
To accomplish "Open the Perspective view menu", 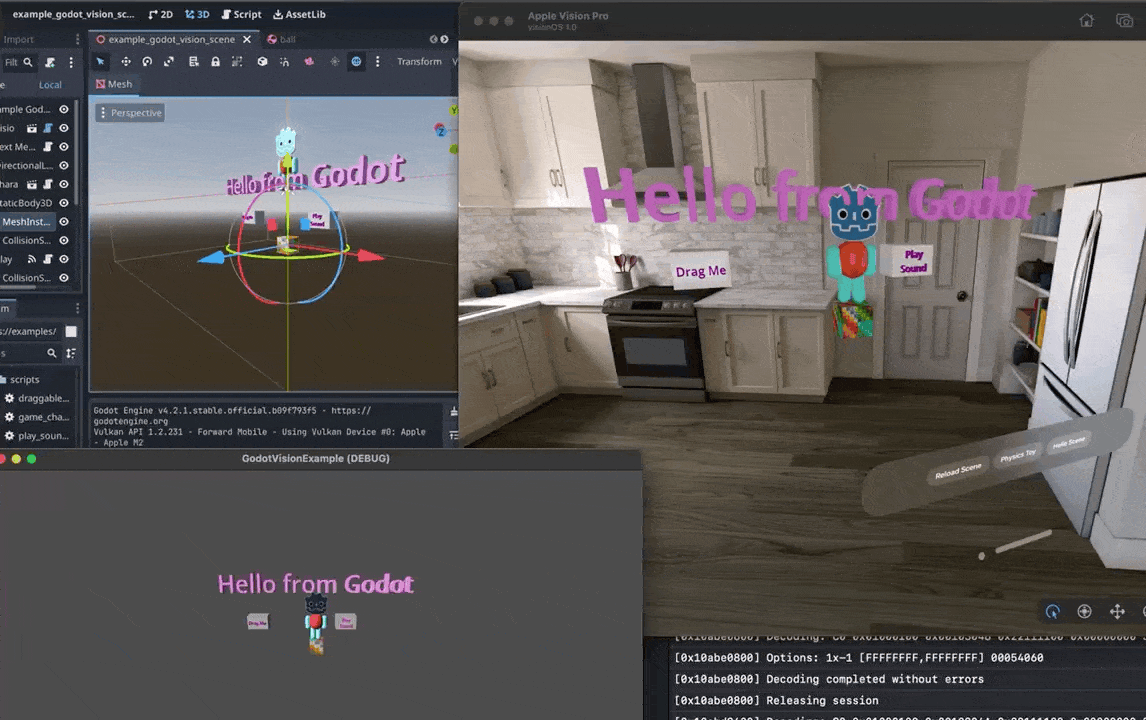I will tap(130, 113).
